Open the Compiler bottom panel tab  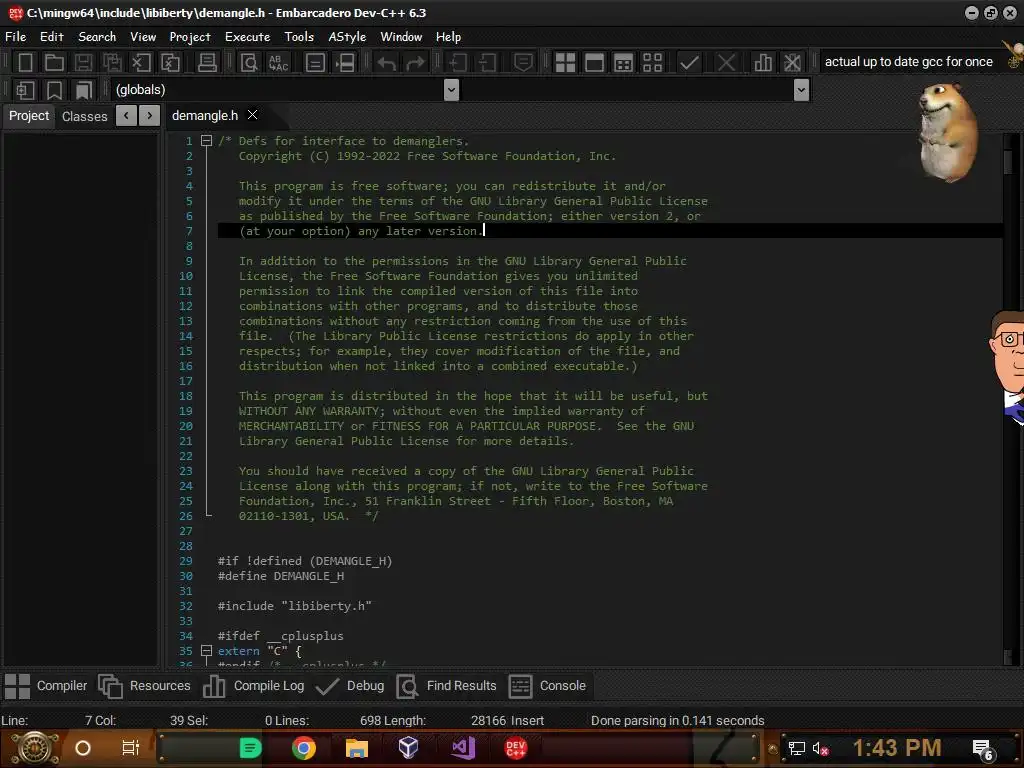(46, 686)
